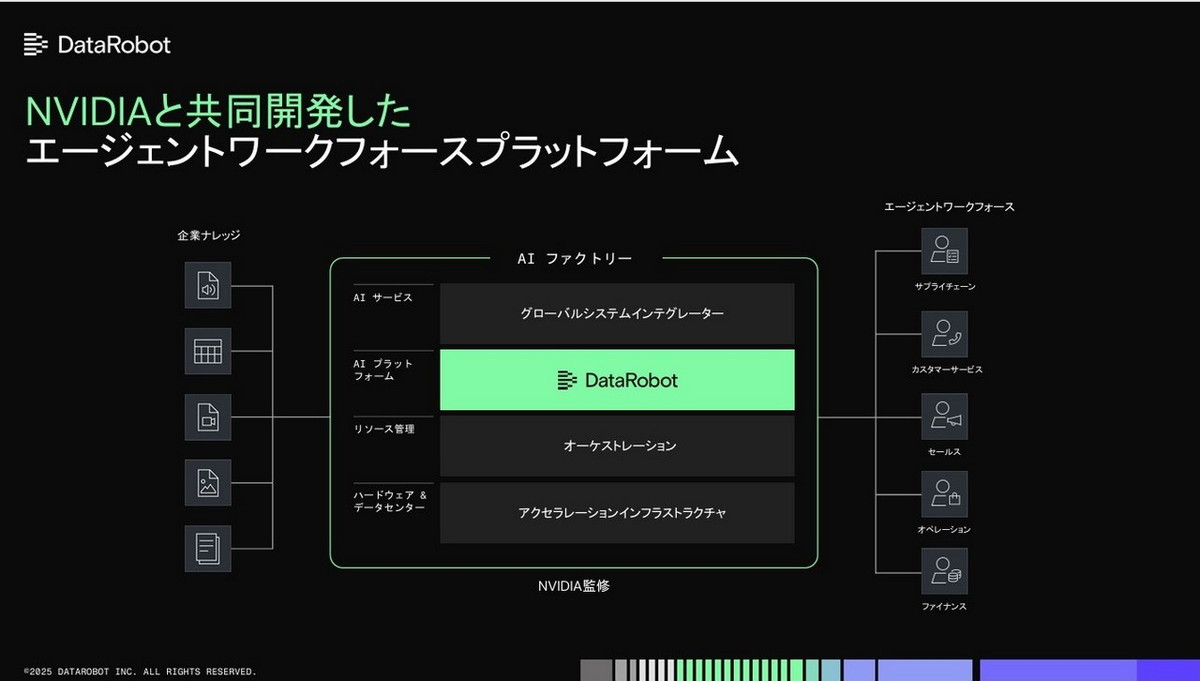Click the white エージェントワークフォースプラットフォーム title
Screen dimensions: 1200x681
[381, 153]
